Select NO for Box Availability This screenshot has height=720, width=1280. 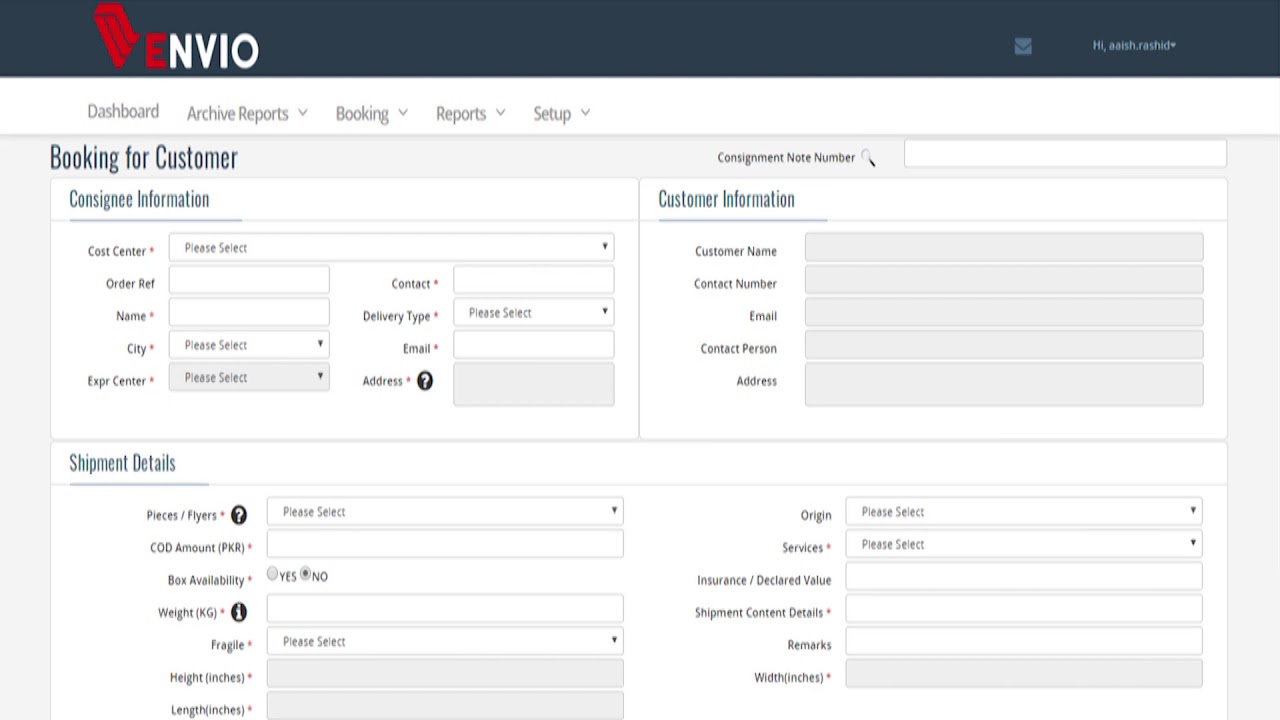pos(306,574)
